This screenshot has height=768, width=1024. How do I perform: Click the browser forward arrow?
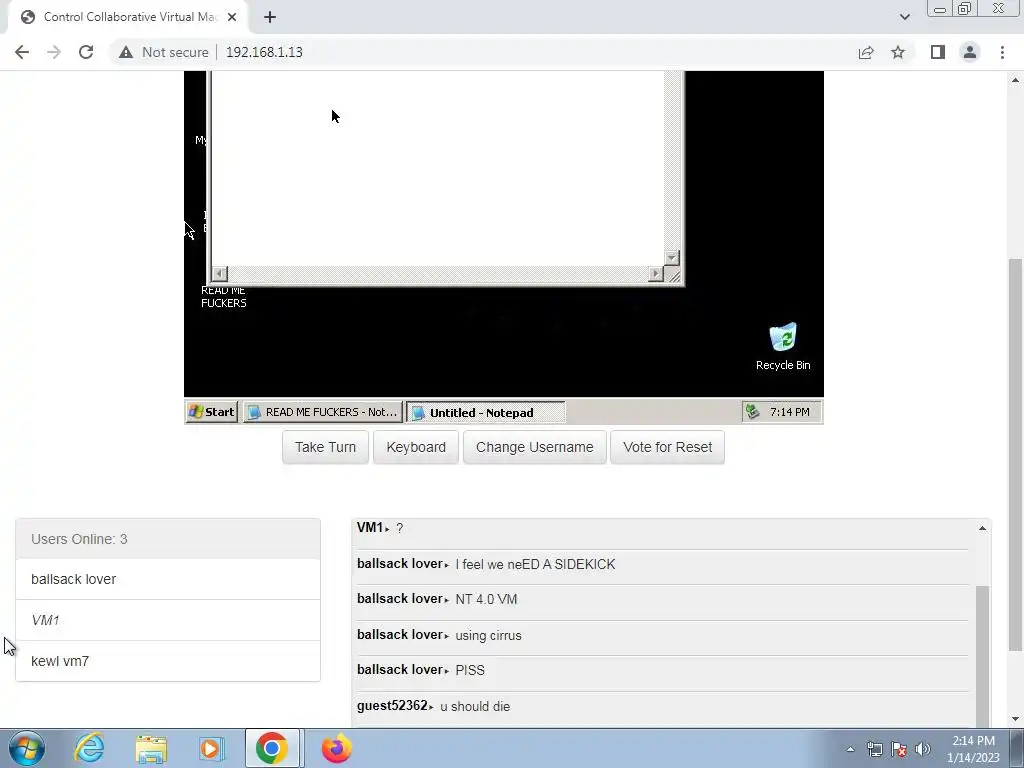tap(54, 52)
